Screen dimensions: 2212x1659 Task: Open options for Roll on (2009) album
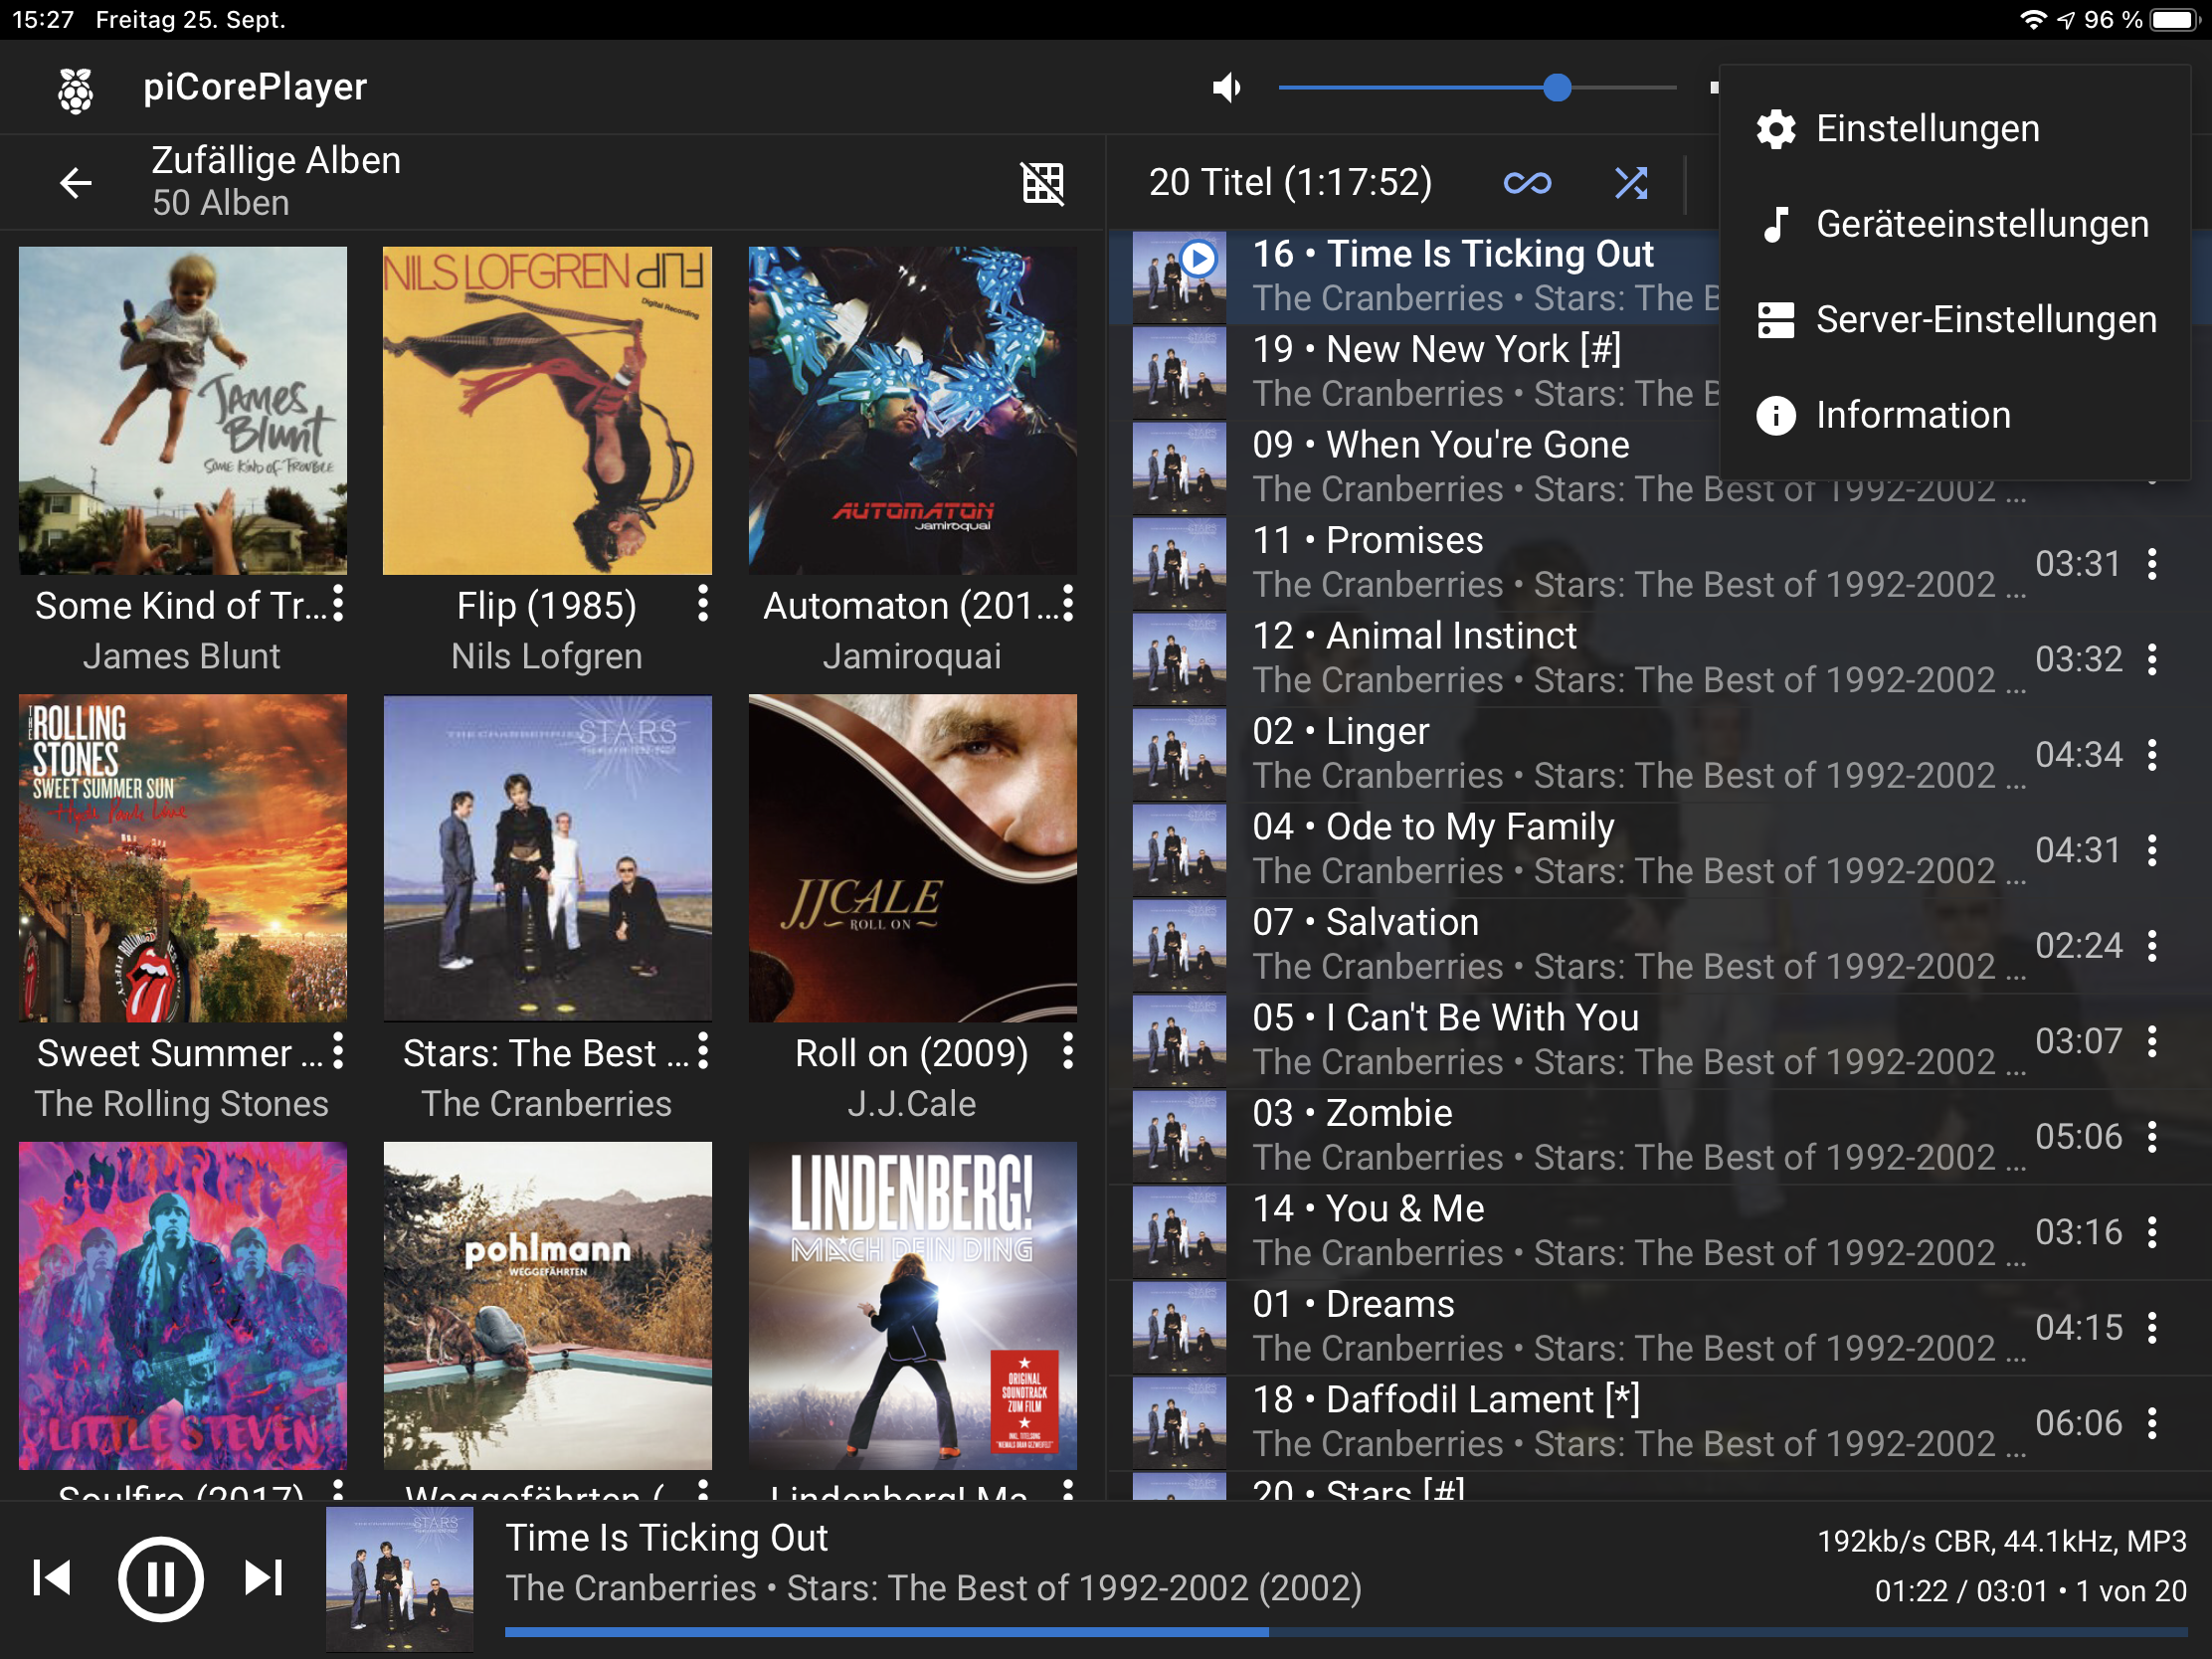tap(1068, 1050)
